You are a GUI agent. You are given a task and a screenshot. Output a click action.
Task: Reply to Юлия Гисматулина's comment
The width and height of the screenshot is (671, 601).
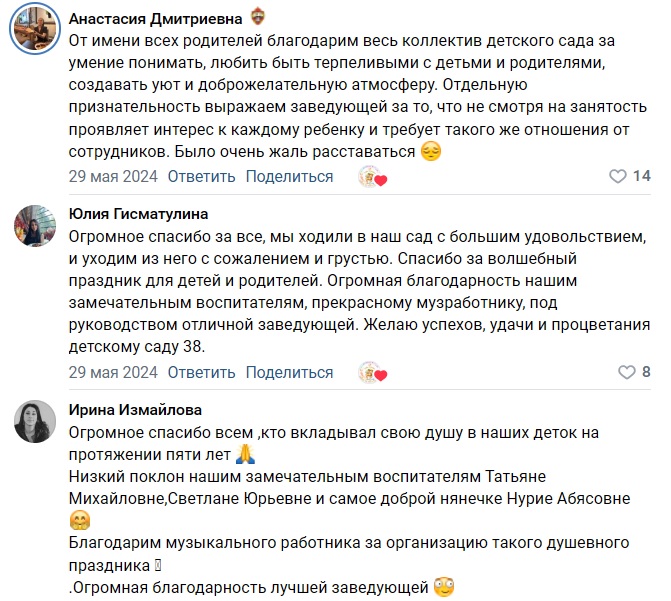201,373
